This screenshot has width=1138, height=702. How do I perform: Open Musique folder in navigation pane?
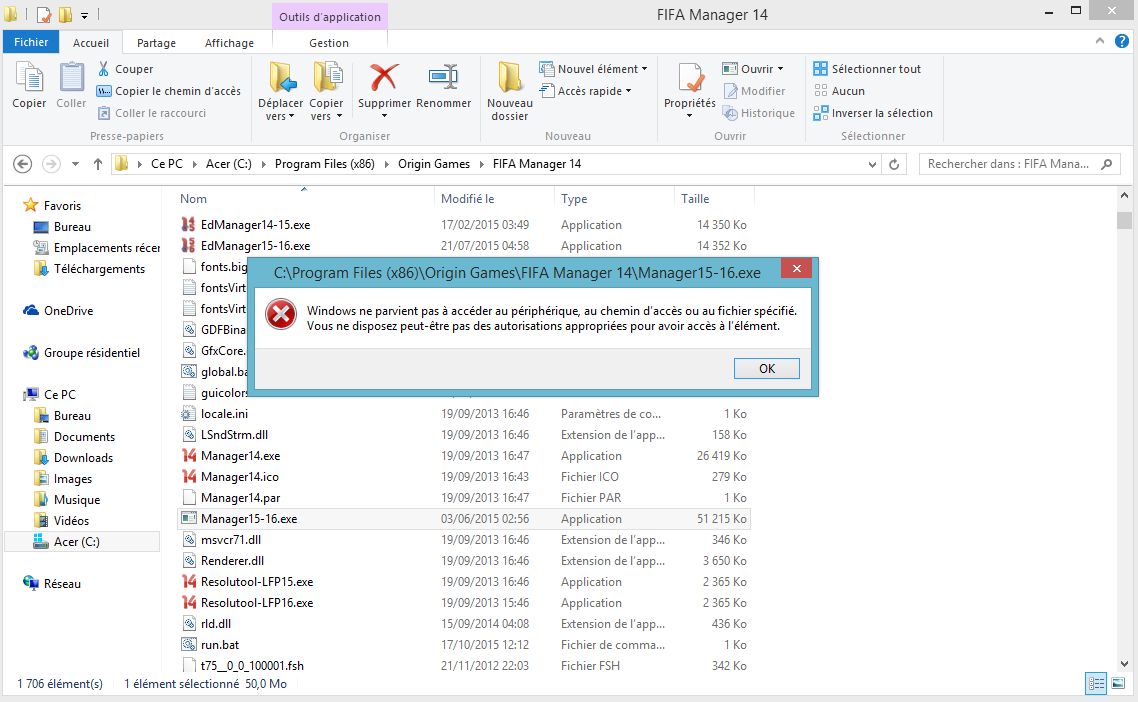click(x=76, y=500)
